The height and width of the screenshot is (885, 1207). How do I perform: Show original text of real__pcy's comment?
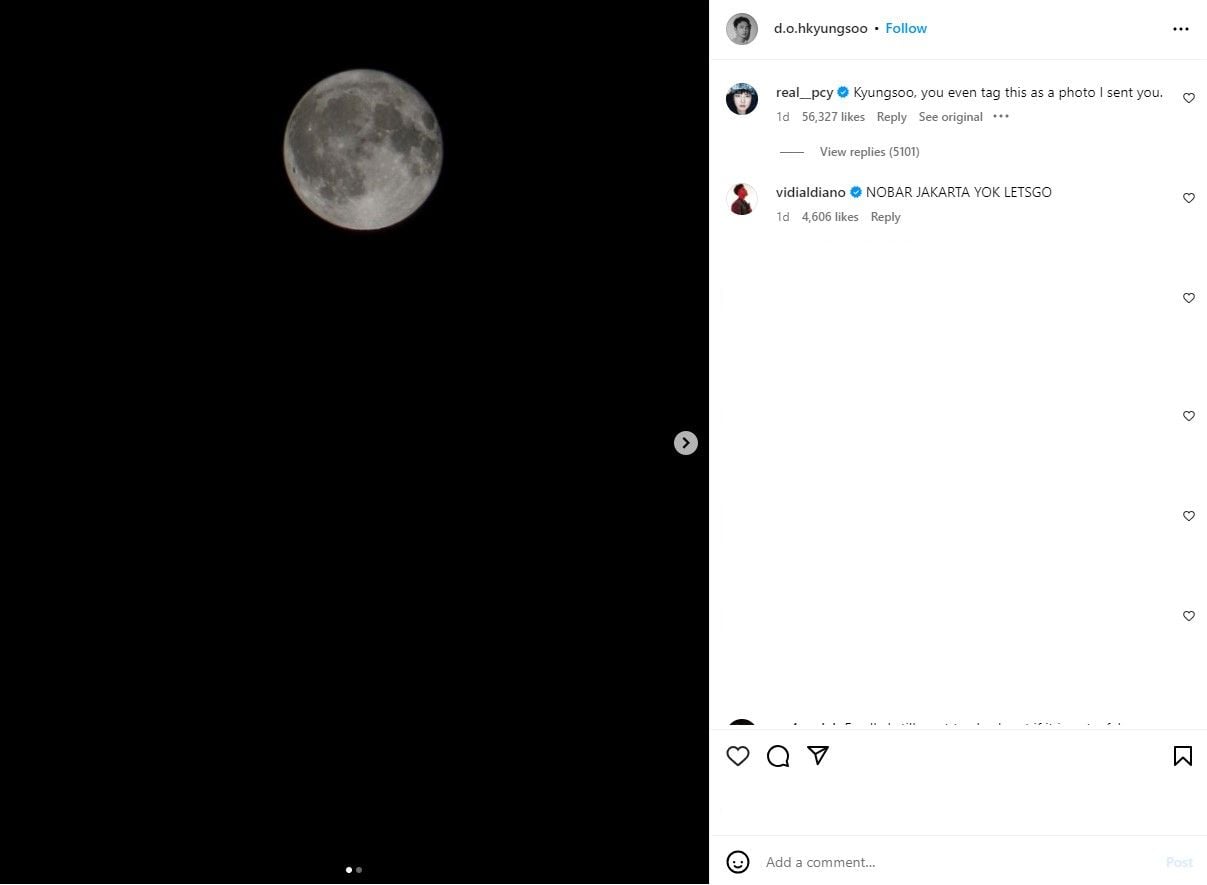tap(950, 117)
